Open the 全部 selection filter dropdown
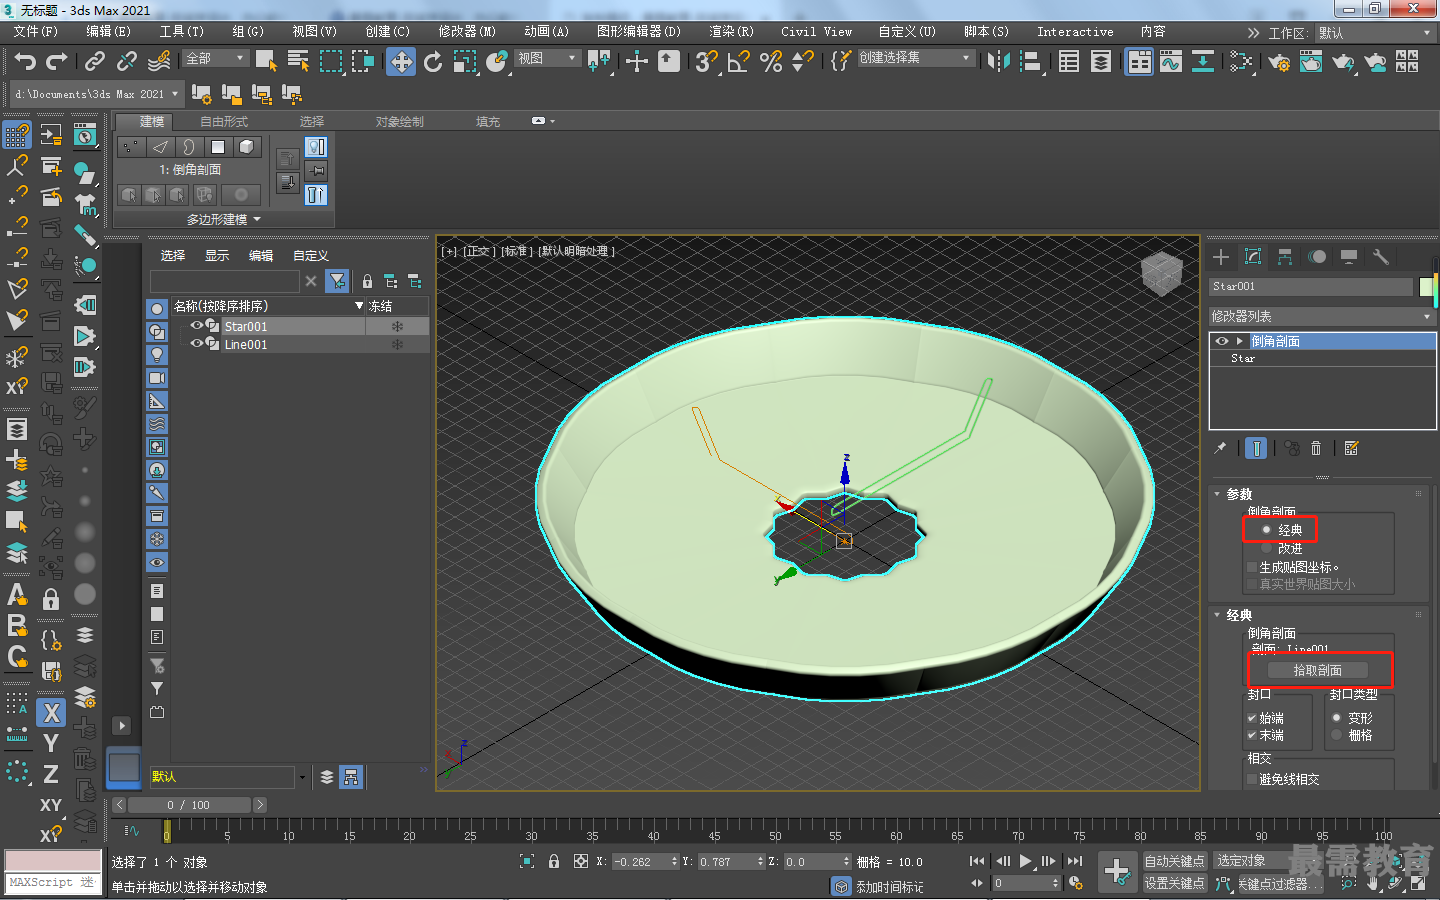Viewport: 1440px width, 900px height. tap(216, 58)
